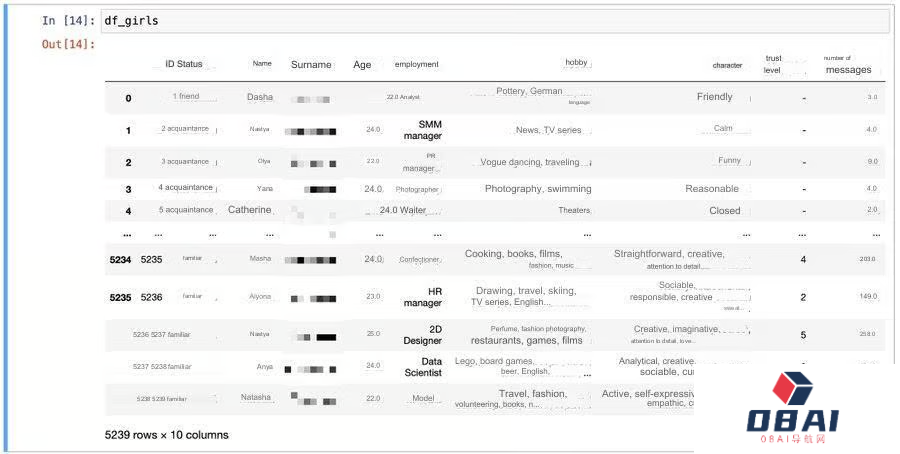Click the OBAI导航网 watermark text

click(793, 439)
